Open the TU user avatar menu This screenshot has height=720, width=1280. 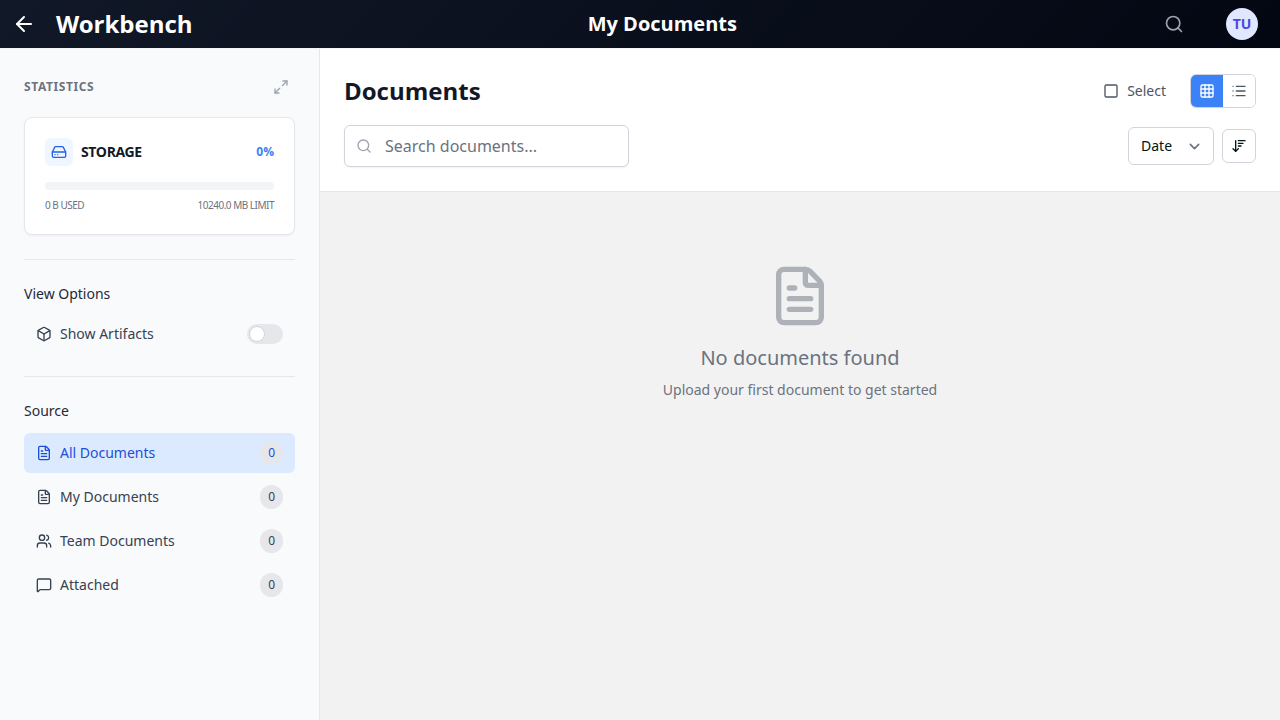1241,23
